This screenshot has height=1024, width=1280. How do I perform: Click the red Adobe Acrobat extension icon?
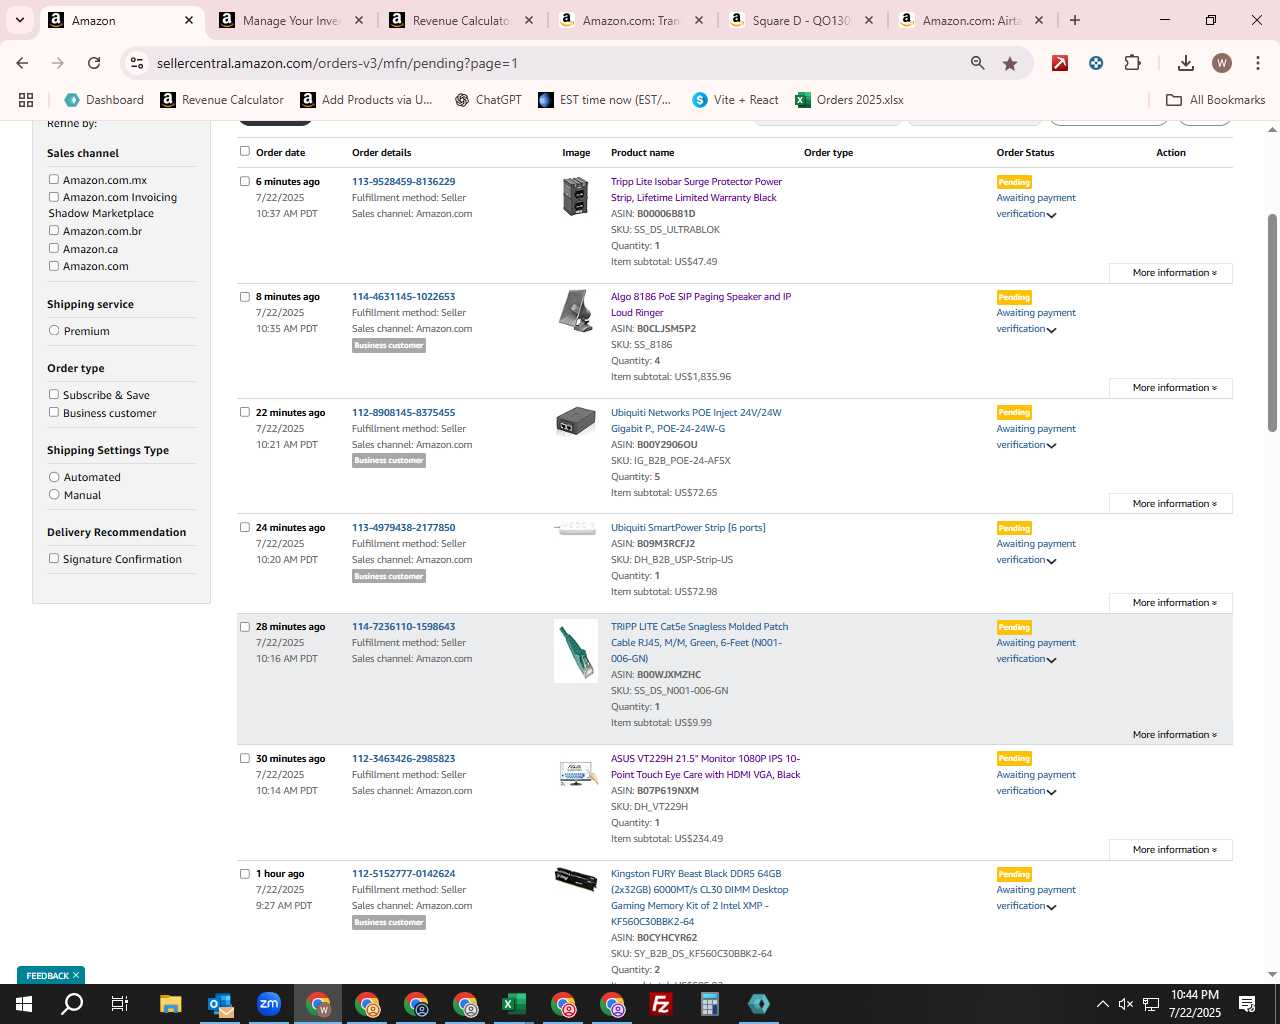coord(1060,63)
